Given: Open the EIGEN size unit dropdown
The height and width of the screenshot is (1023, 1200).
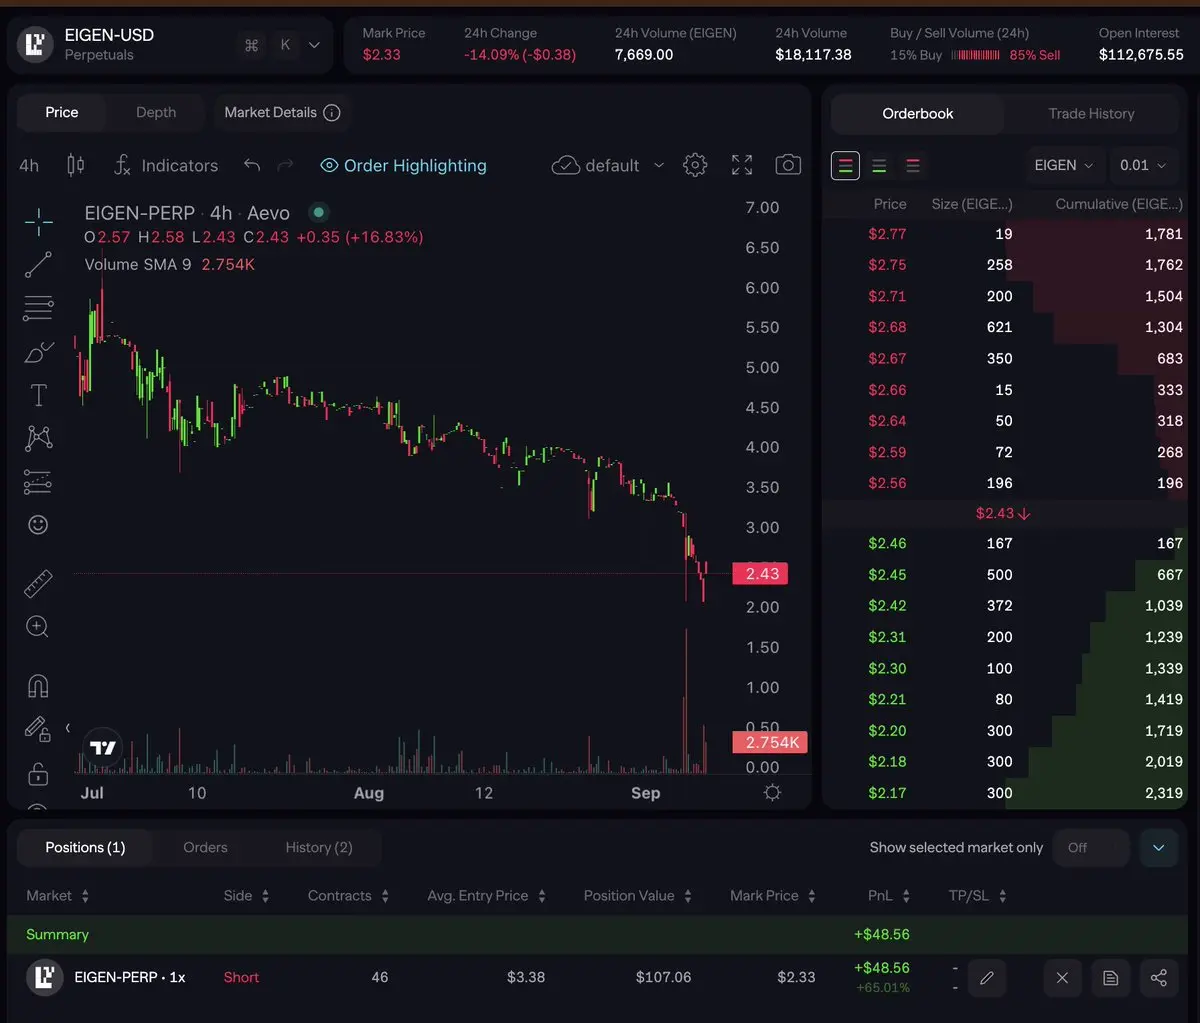Looking at the screenshot, I should [1064, 165].
